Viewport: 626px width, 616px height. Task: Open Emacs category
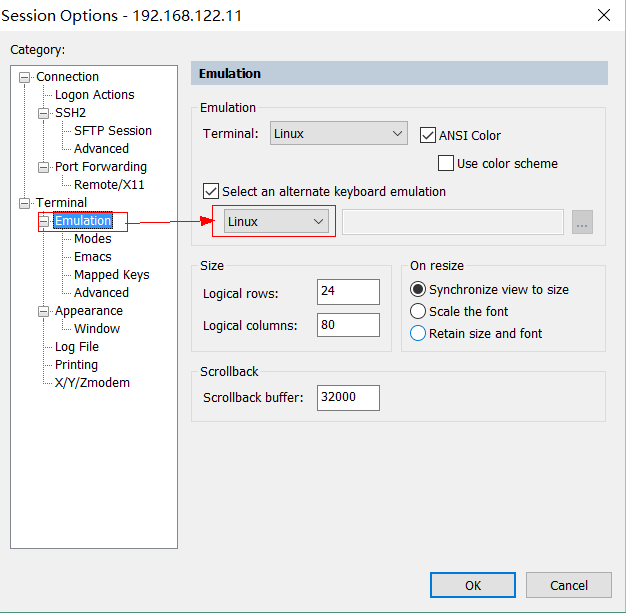pyautogui.click(x=93, y=257)
